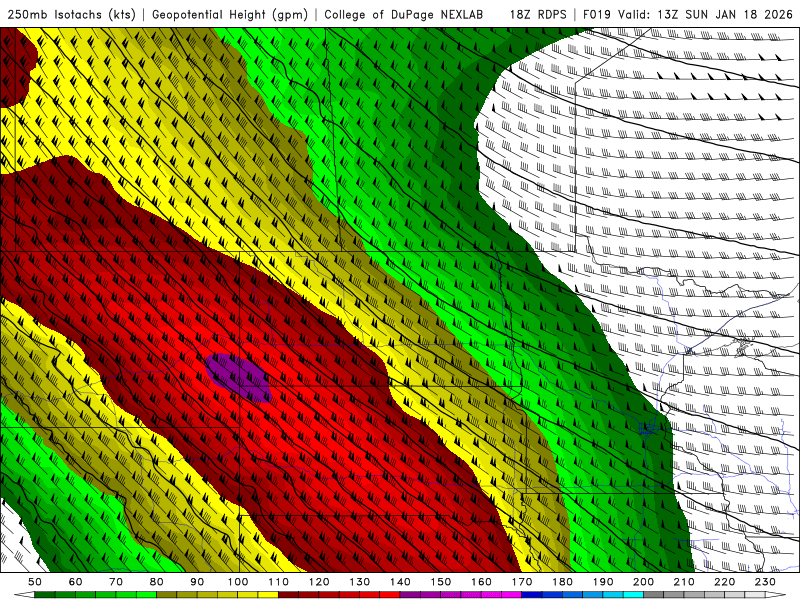
Task: Click the 180 value on the color scale
Action: 562,582
